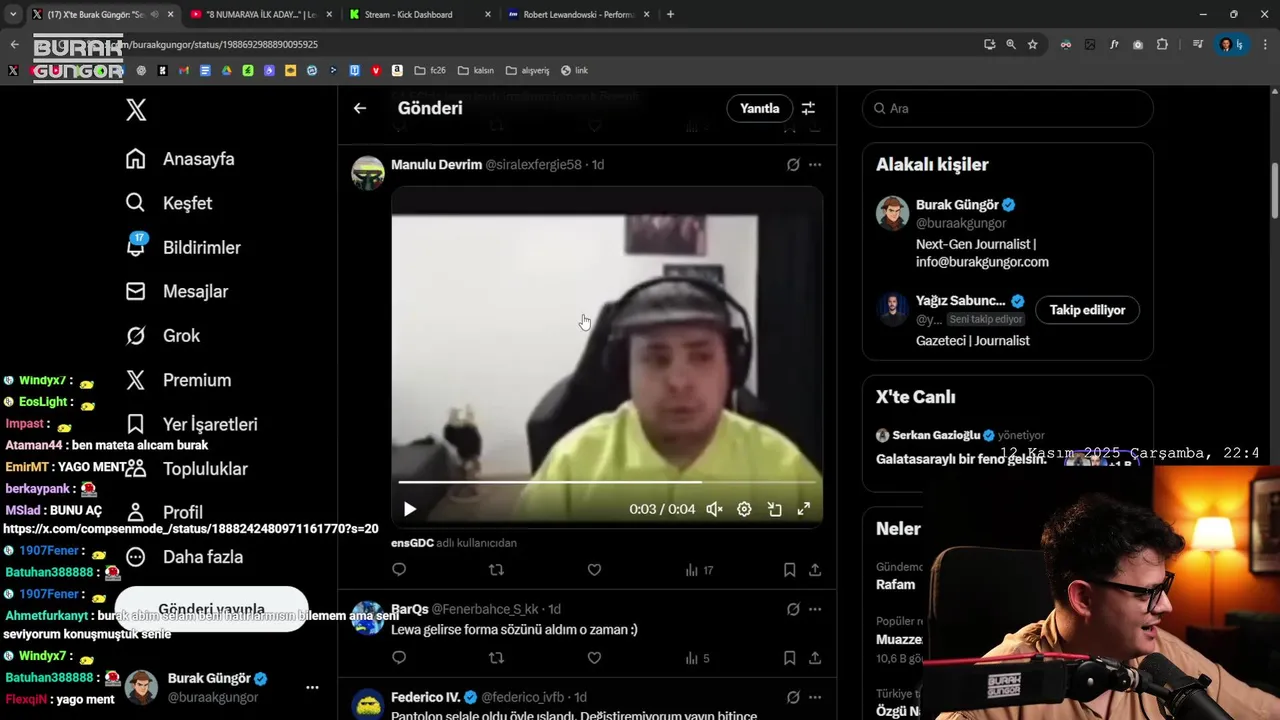Open the link bookmark
Viewport: 1280px width, 720px height.
pyautogui.click(x=574, y=70)
